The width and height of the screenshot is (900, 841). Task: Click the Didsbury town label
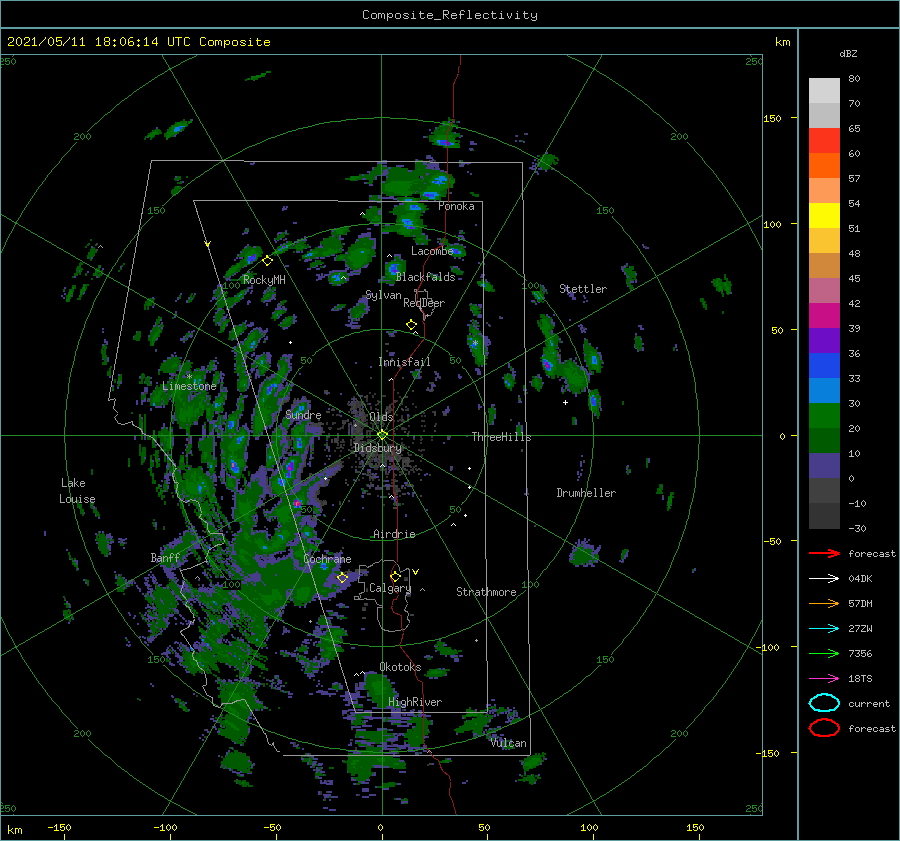tap(378, 448)
